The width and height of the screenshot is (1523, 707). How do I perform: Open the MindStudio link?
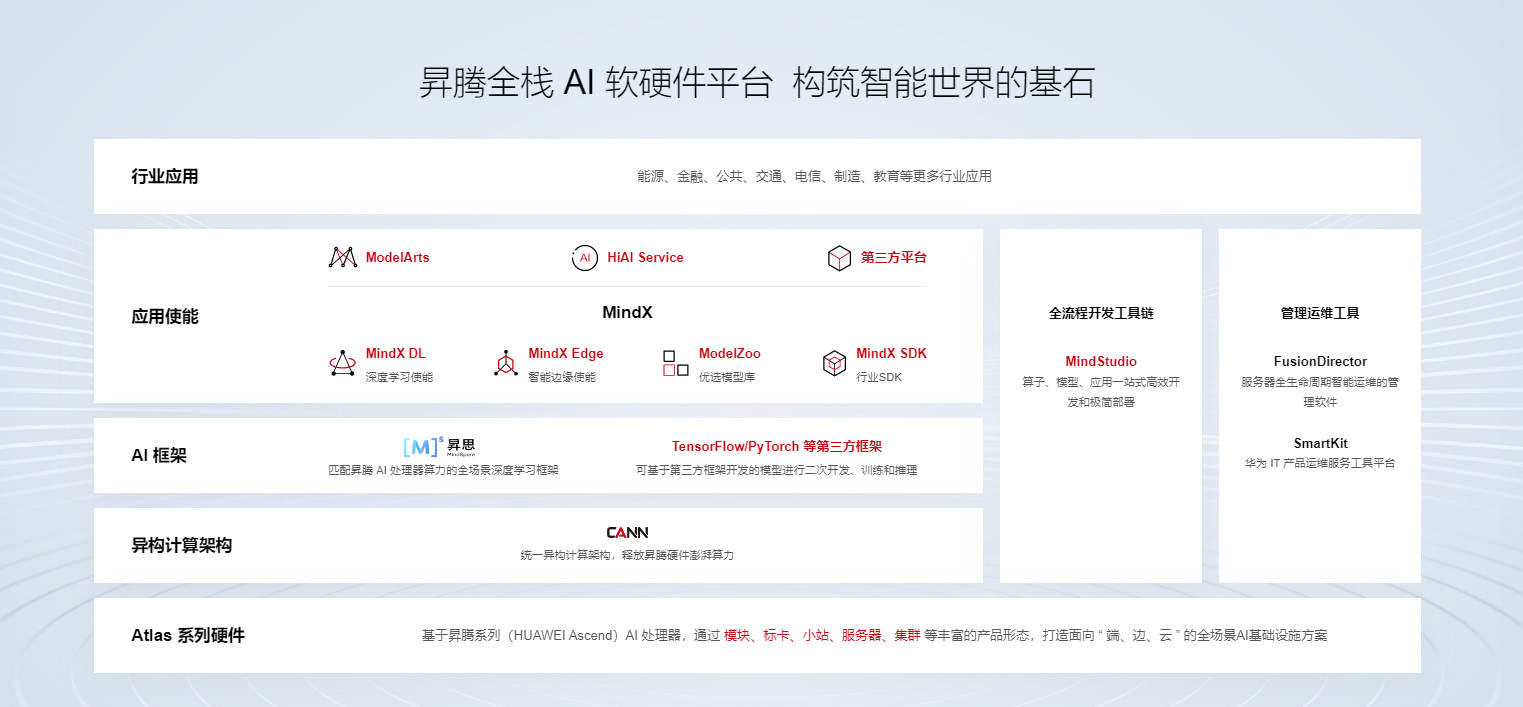pyautogui.click(x=1101, y=362)
